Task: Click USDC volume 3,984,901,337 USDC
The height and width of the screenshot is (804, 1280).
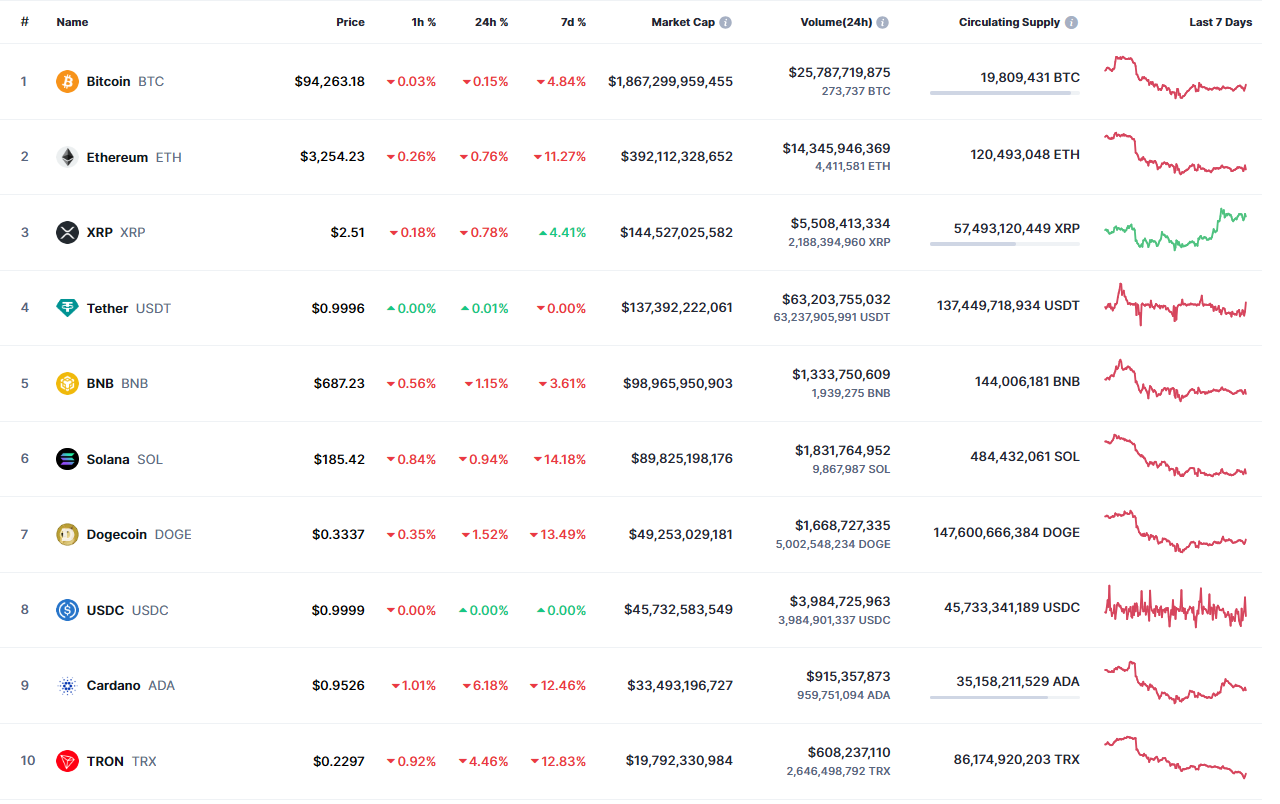Action: point(833,620)
